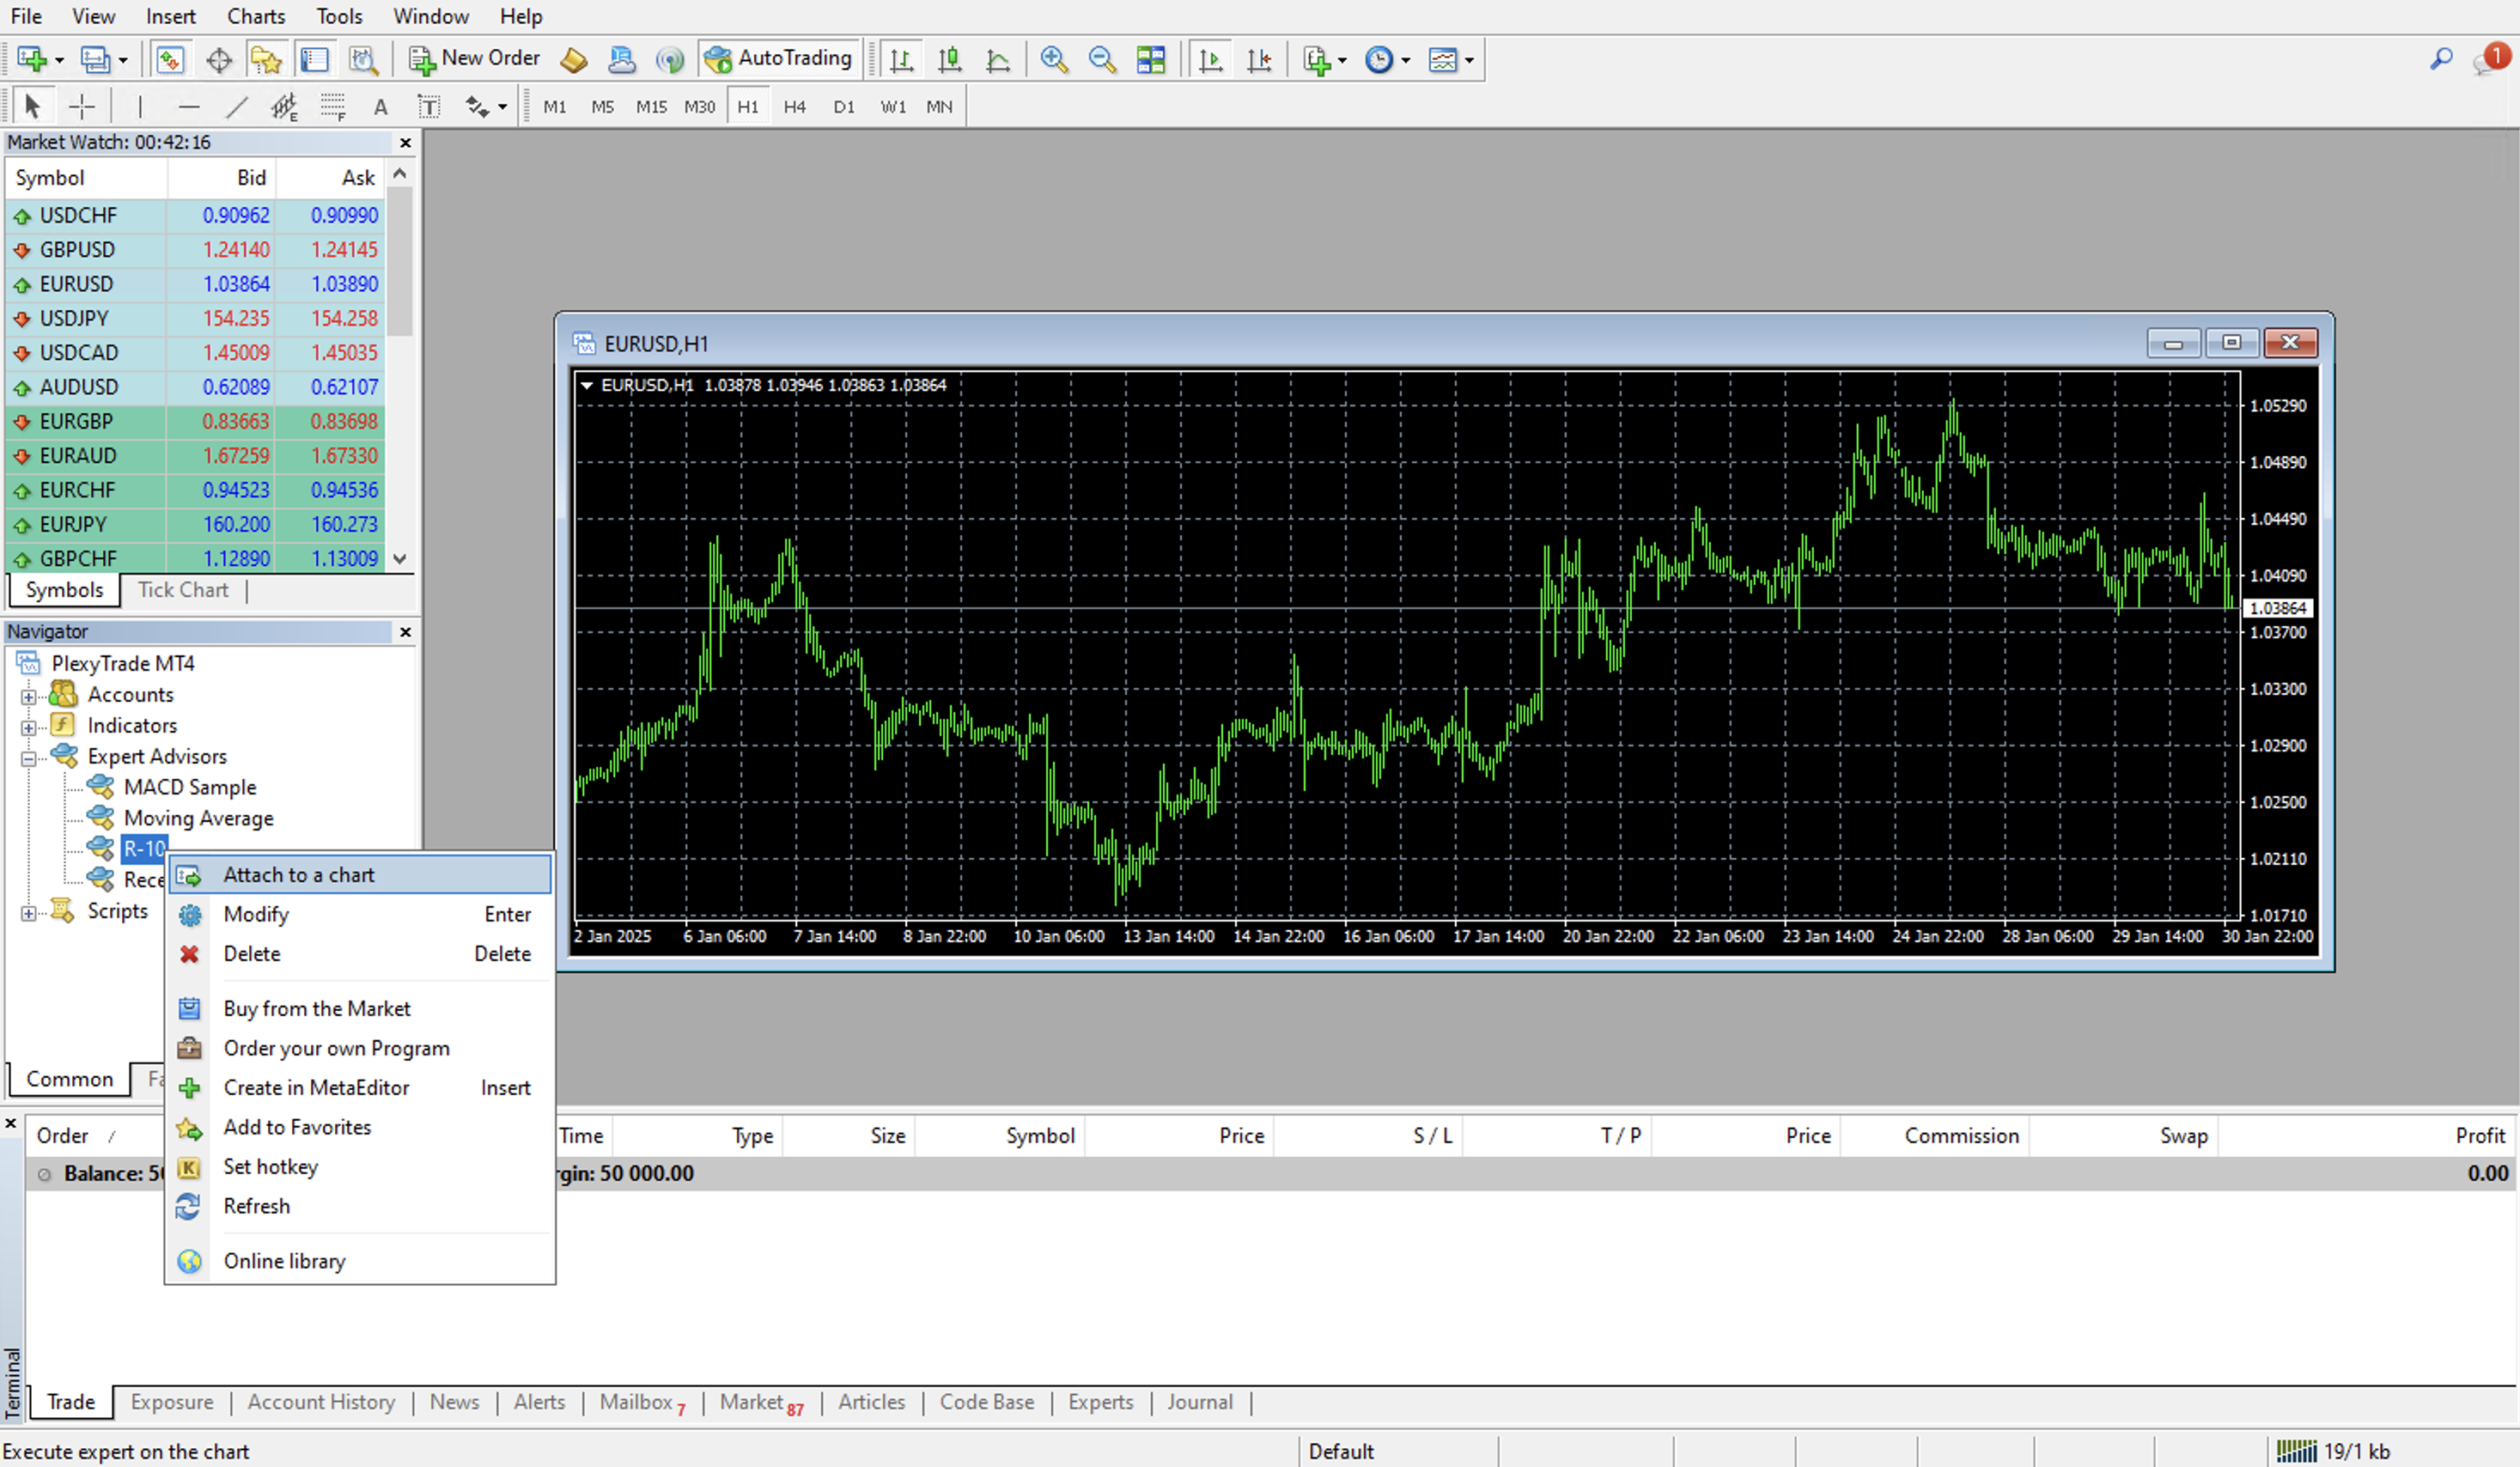Switch the chart to the MN timeframe
This screenshot has height=1467, width=2520.
click(x=939, y=107)
